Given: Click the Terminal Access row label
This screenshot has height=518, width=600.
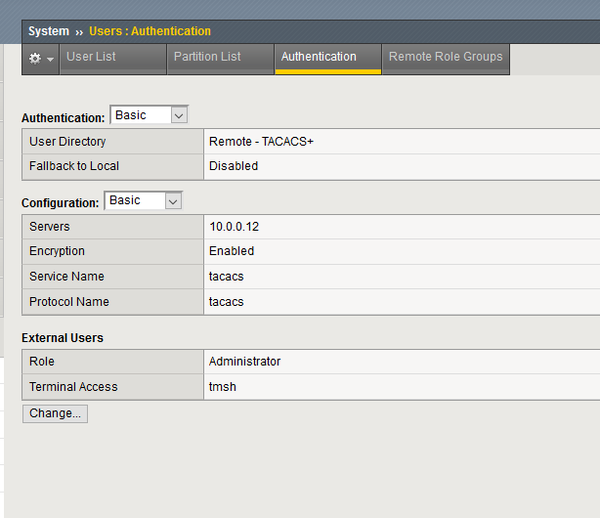Looking at the screenshot, I should point(73,387).
